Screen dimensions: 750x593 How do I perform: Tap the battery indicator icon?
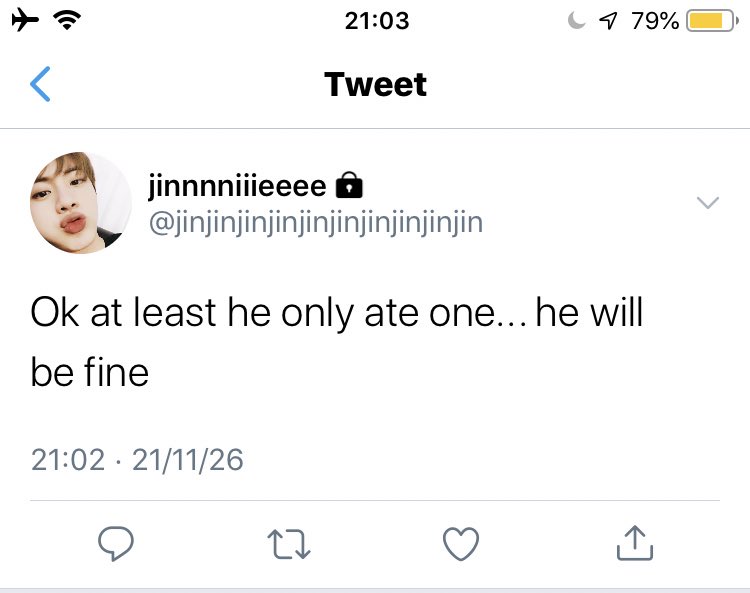(712, 20)
